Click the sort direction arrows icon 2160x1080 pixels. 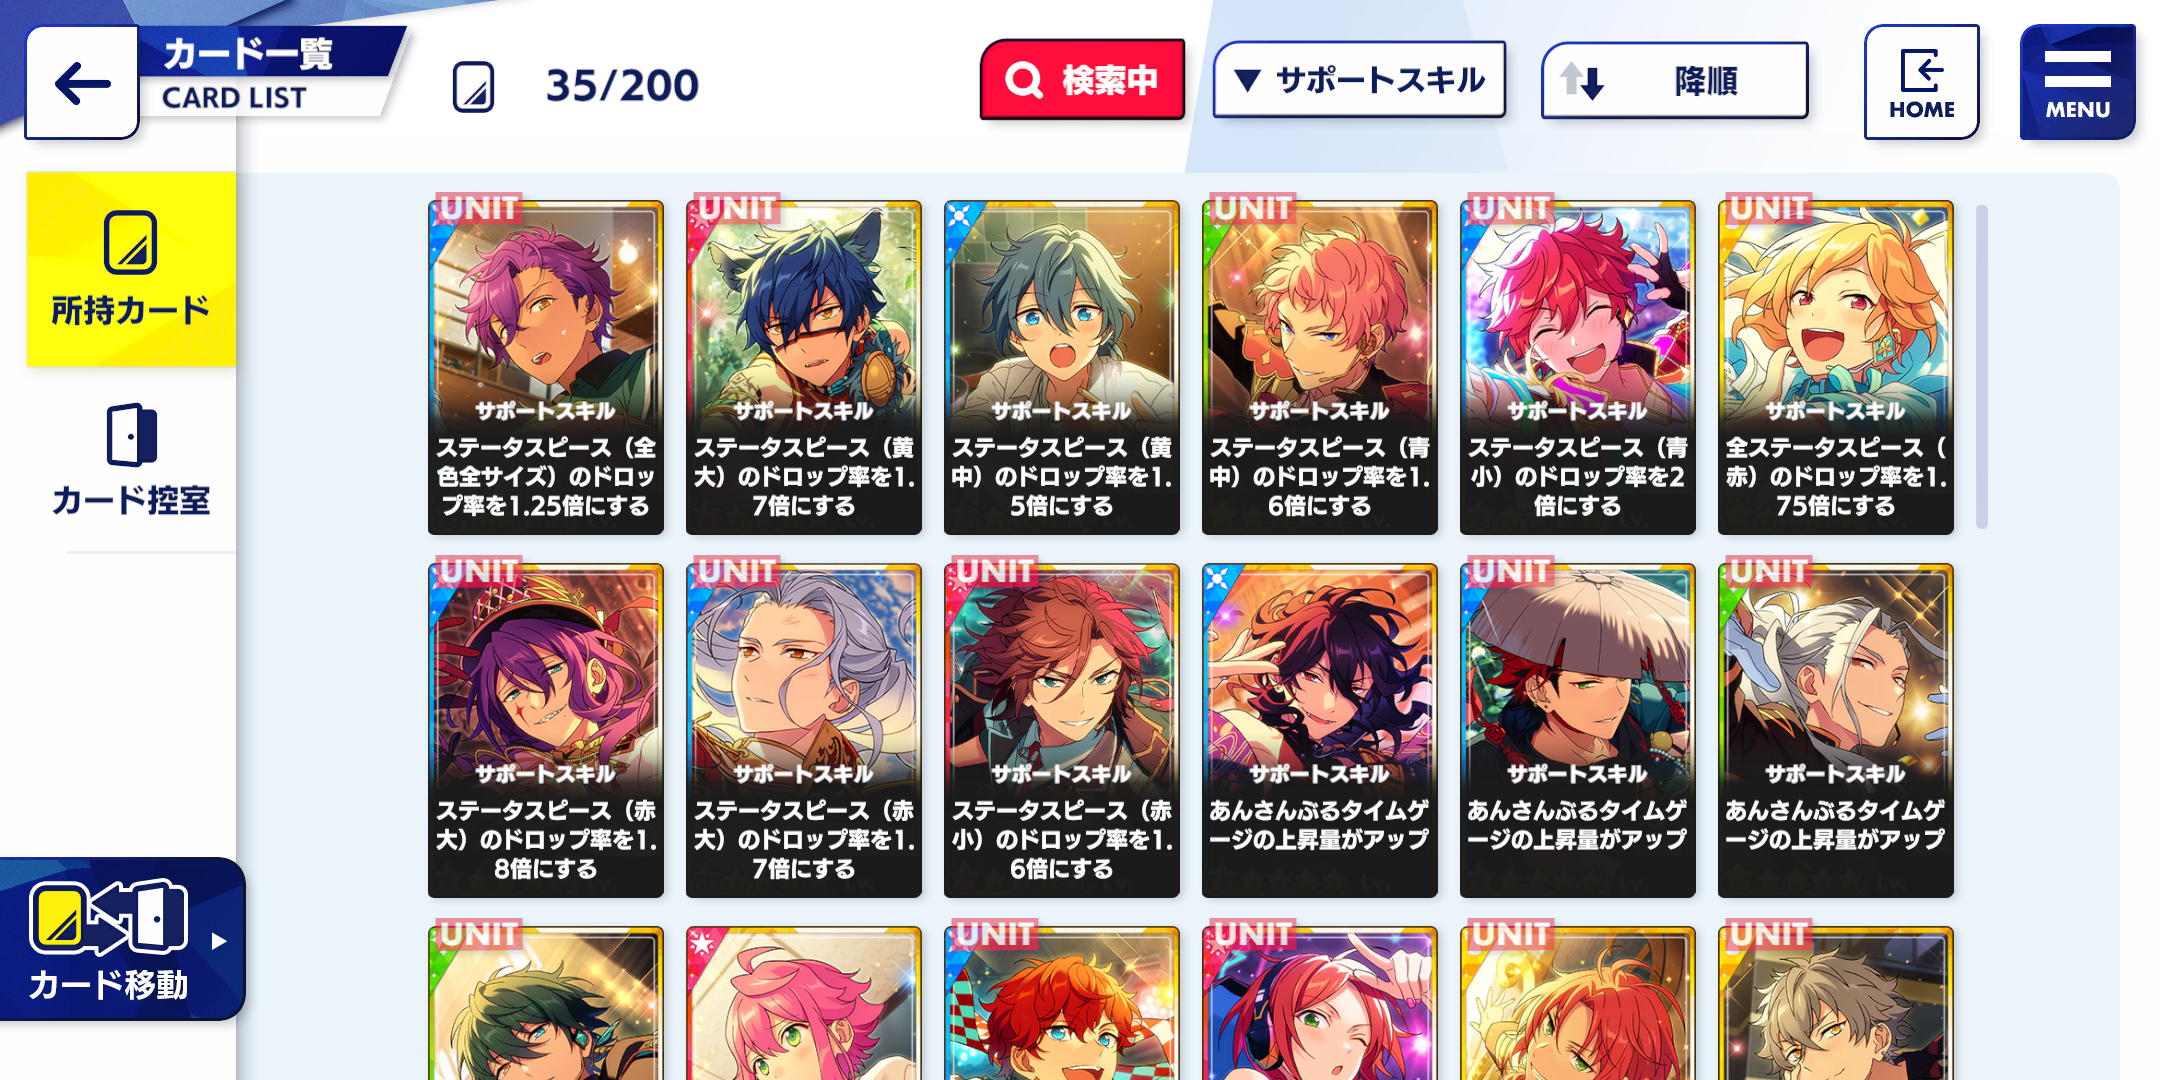click(x=1582, y=80)
